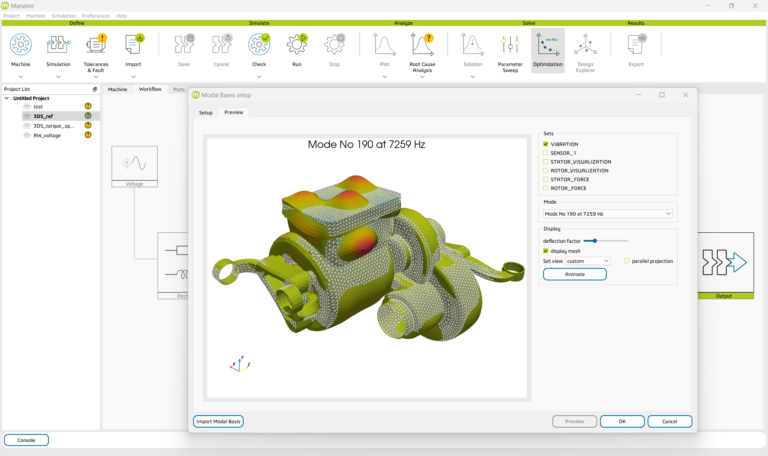The image size is (768, 456).
Task: Open the Preferences menu
Action: point(96,16)
